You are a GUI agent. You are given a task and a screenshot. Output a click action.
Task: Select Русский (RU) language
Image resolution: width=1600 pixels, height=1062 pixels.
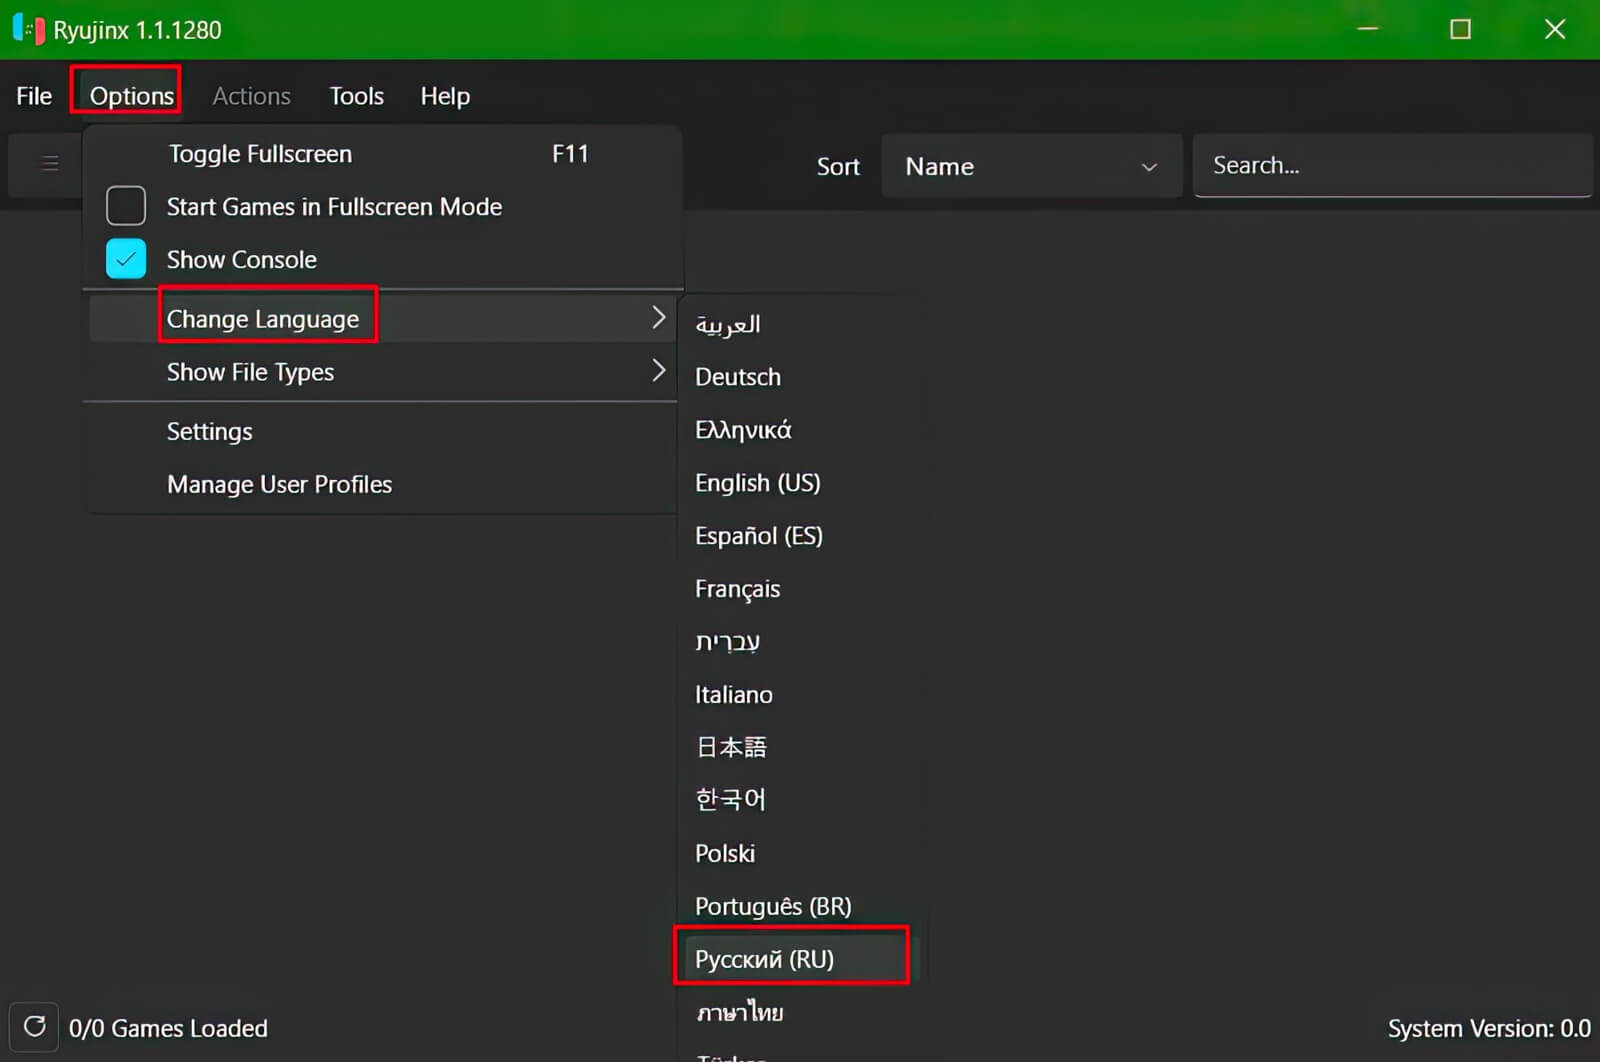(765, 959)
